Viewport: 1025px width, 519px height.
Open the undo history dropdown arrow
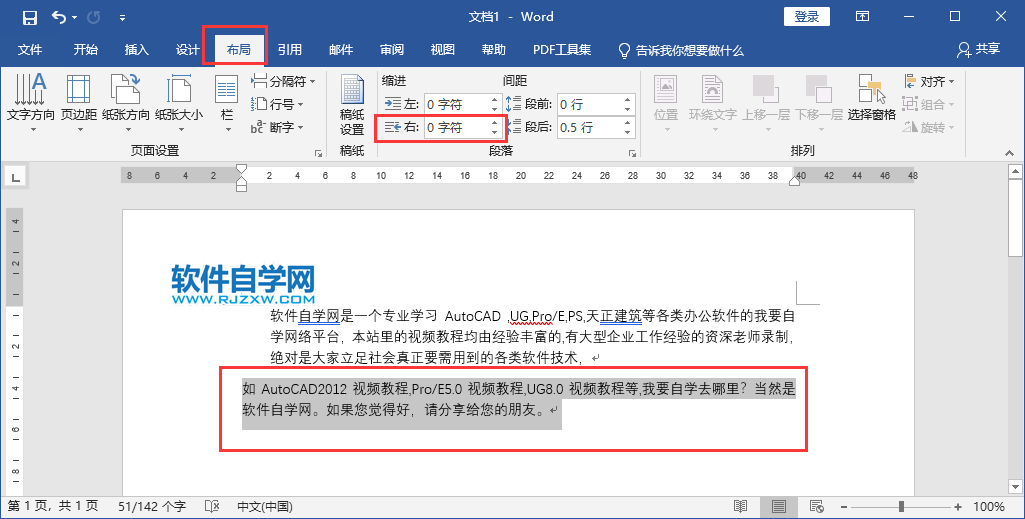pyautogui.click(x=75, y=18)
